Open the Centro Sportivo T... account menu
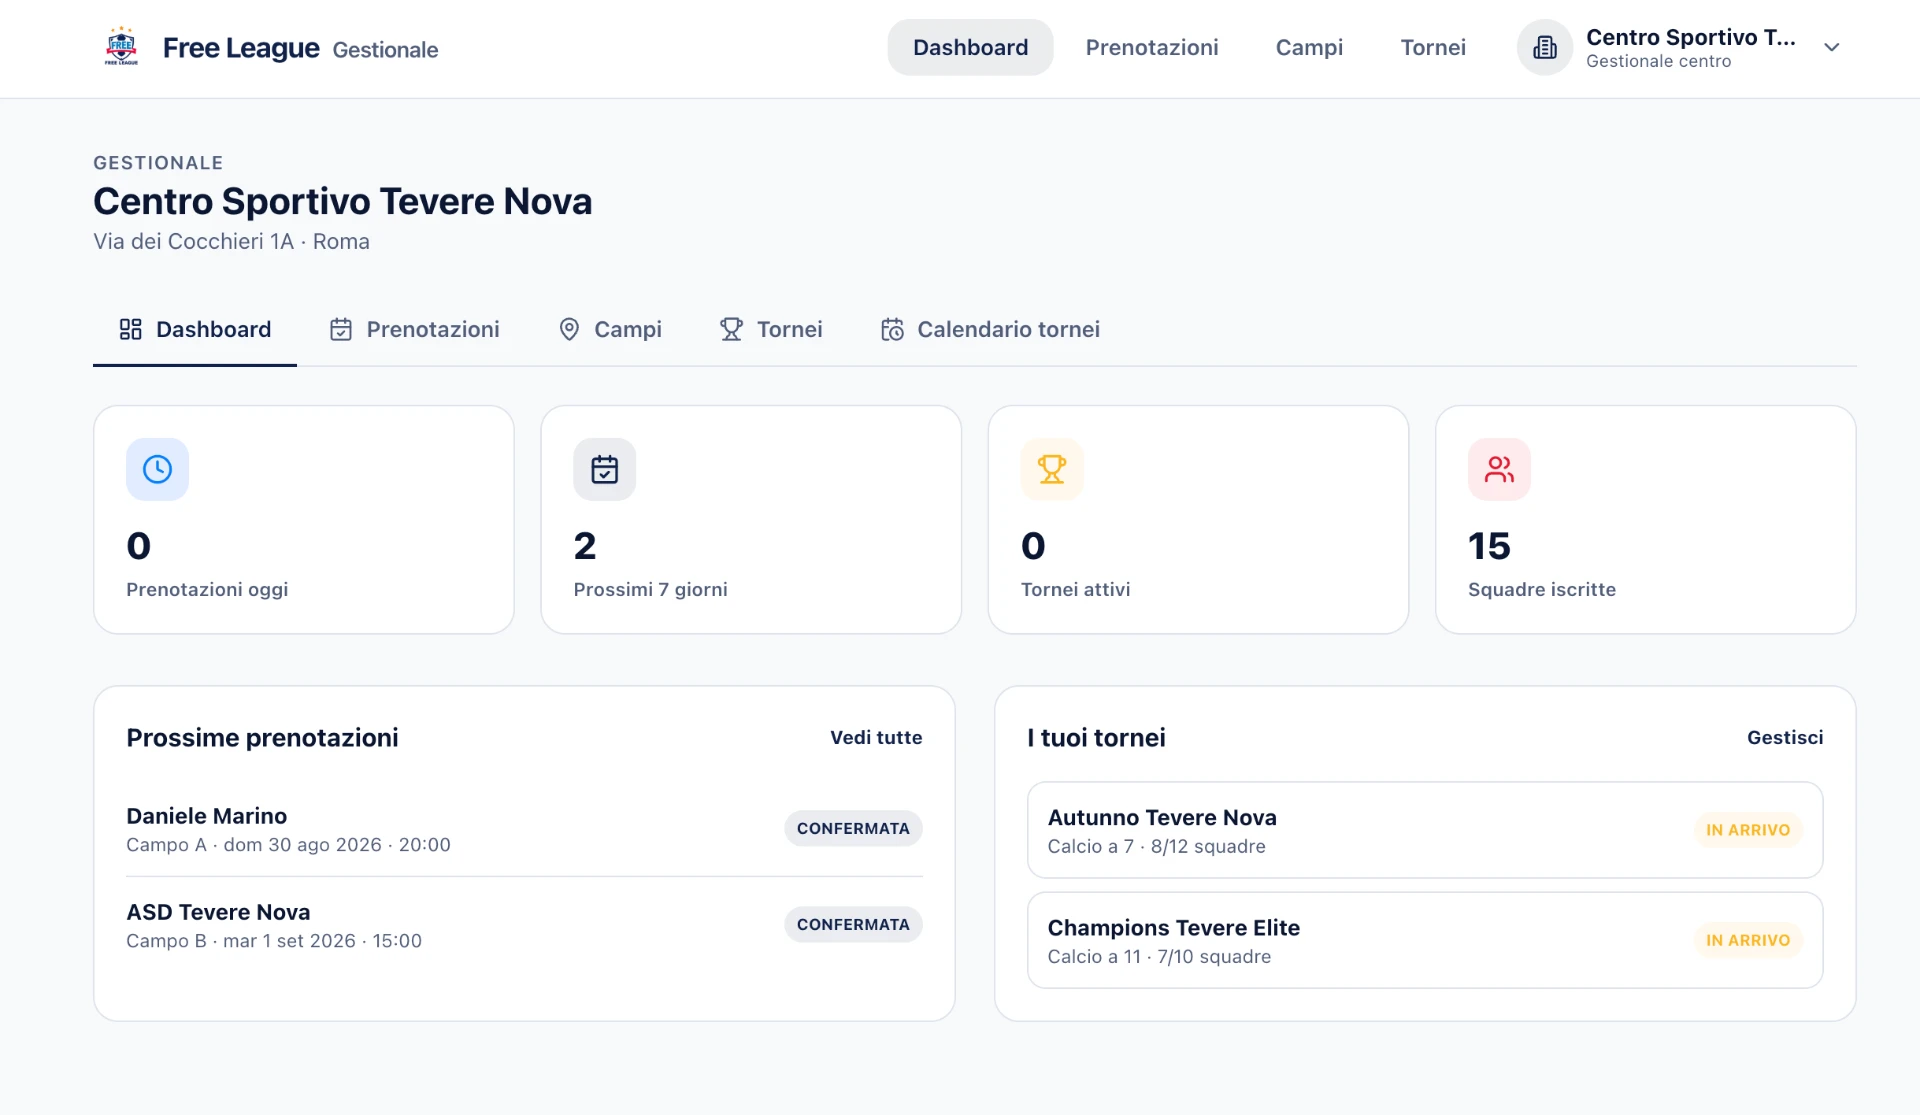This screenshot has height=1115, width=1920. [x=1680, y=47]
